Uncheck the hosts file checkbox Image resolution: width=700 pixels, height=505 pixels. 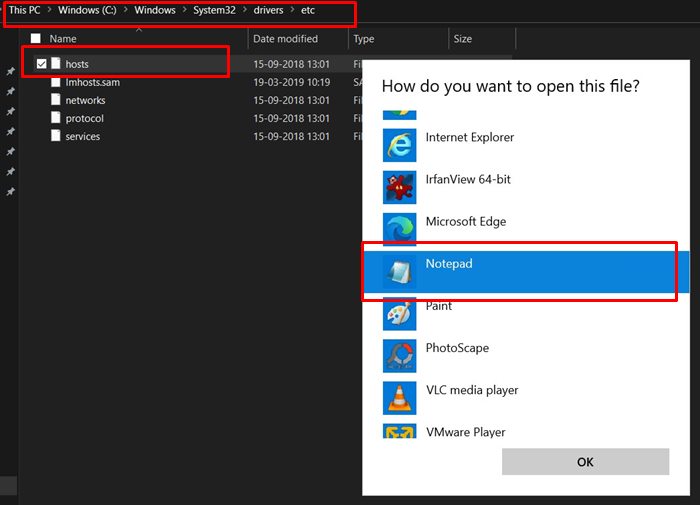(42, 64)
